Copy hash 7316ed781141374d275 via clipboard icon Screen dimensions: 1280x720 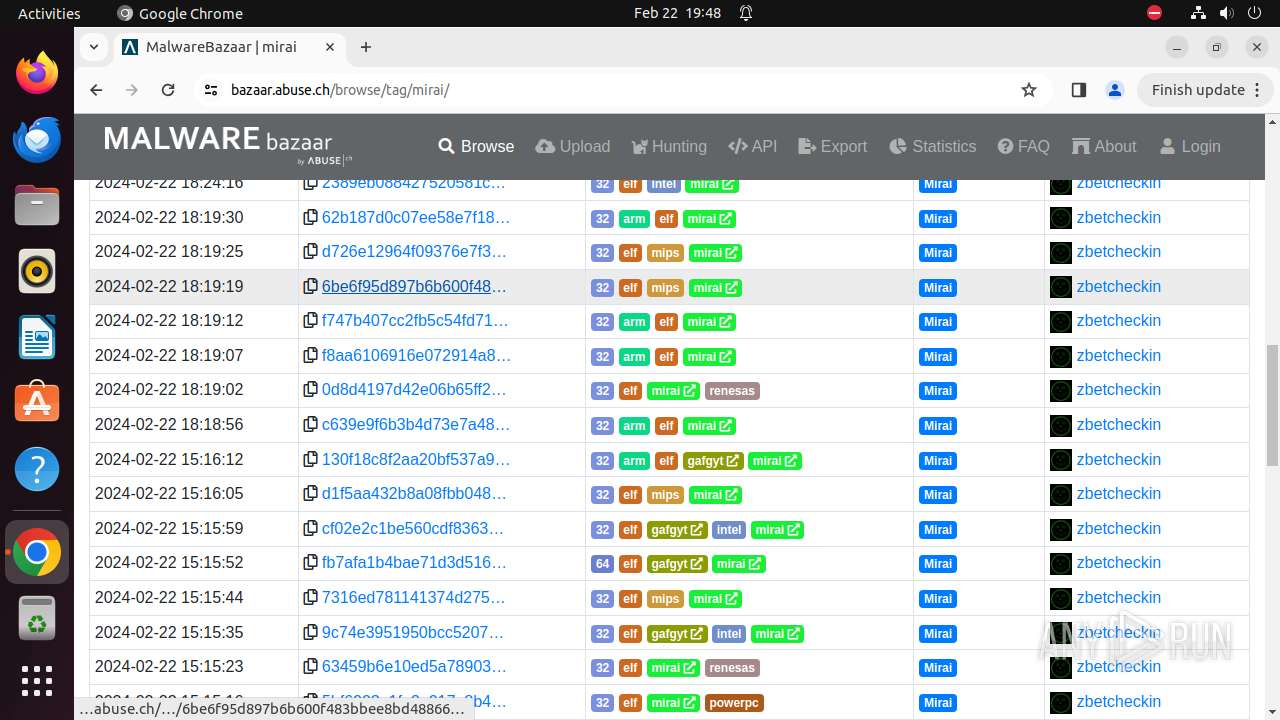tap(311, 598)
